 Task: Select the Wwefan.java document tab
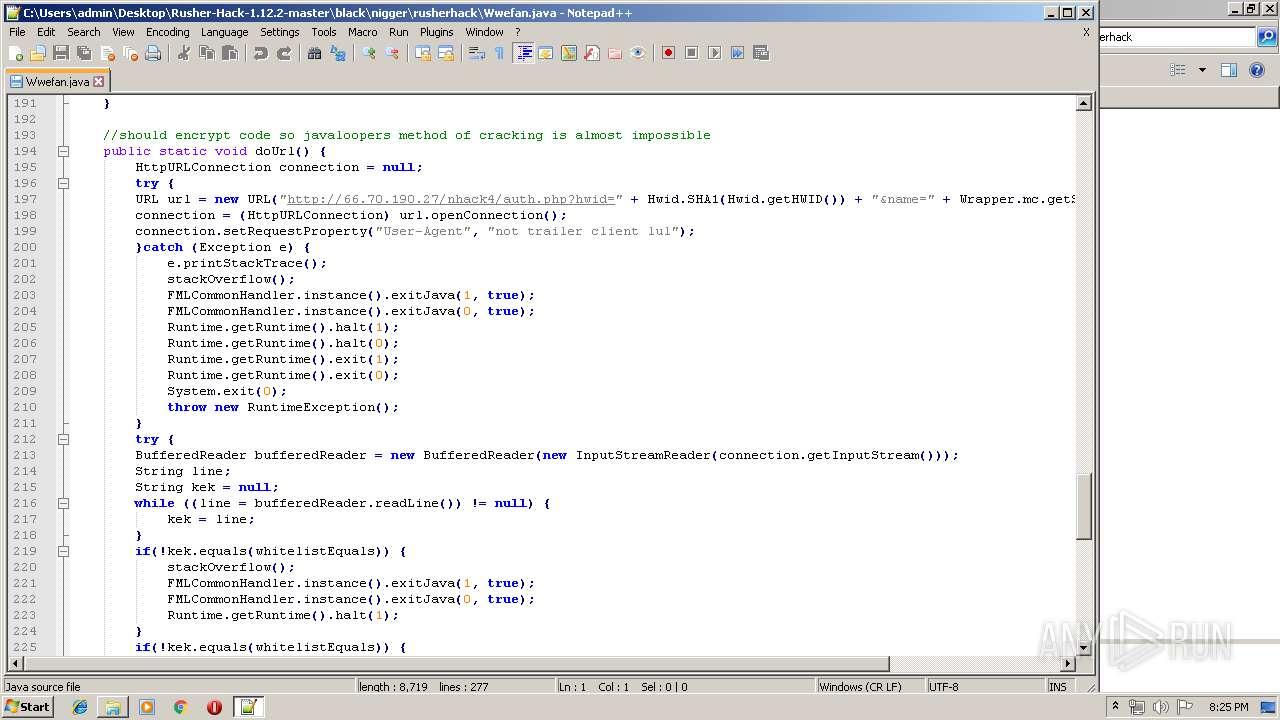point(57,82)
